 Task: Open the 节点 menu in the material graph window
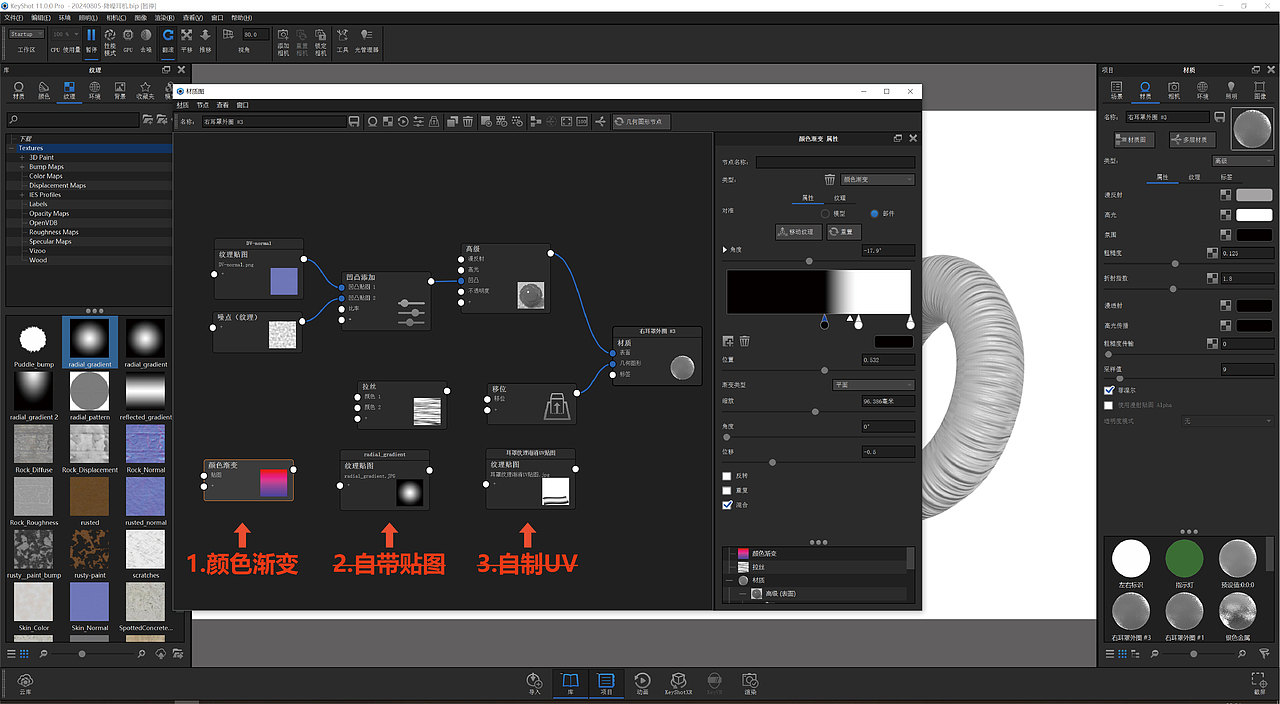tap(203, 105)
